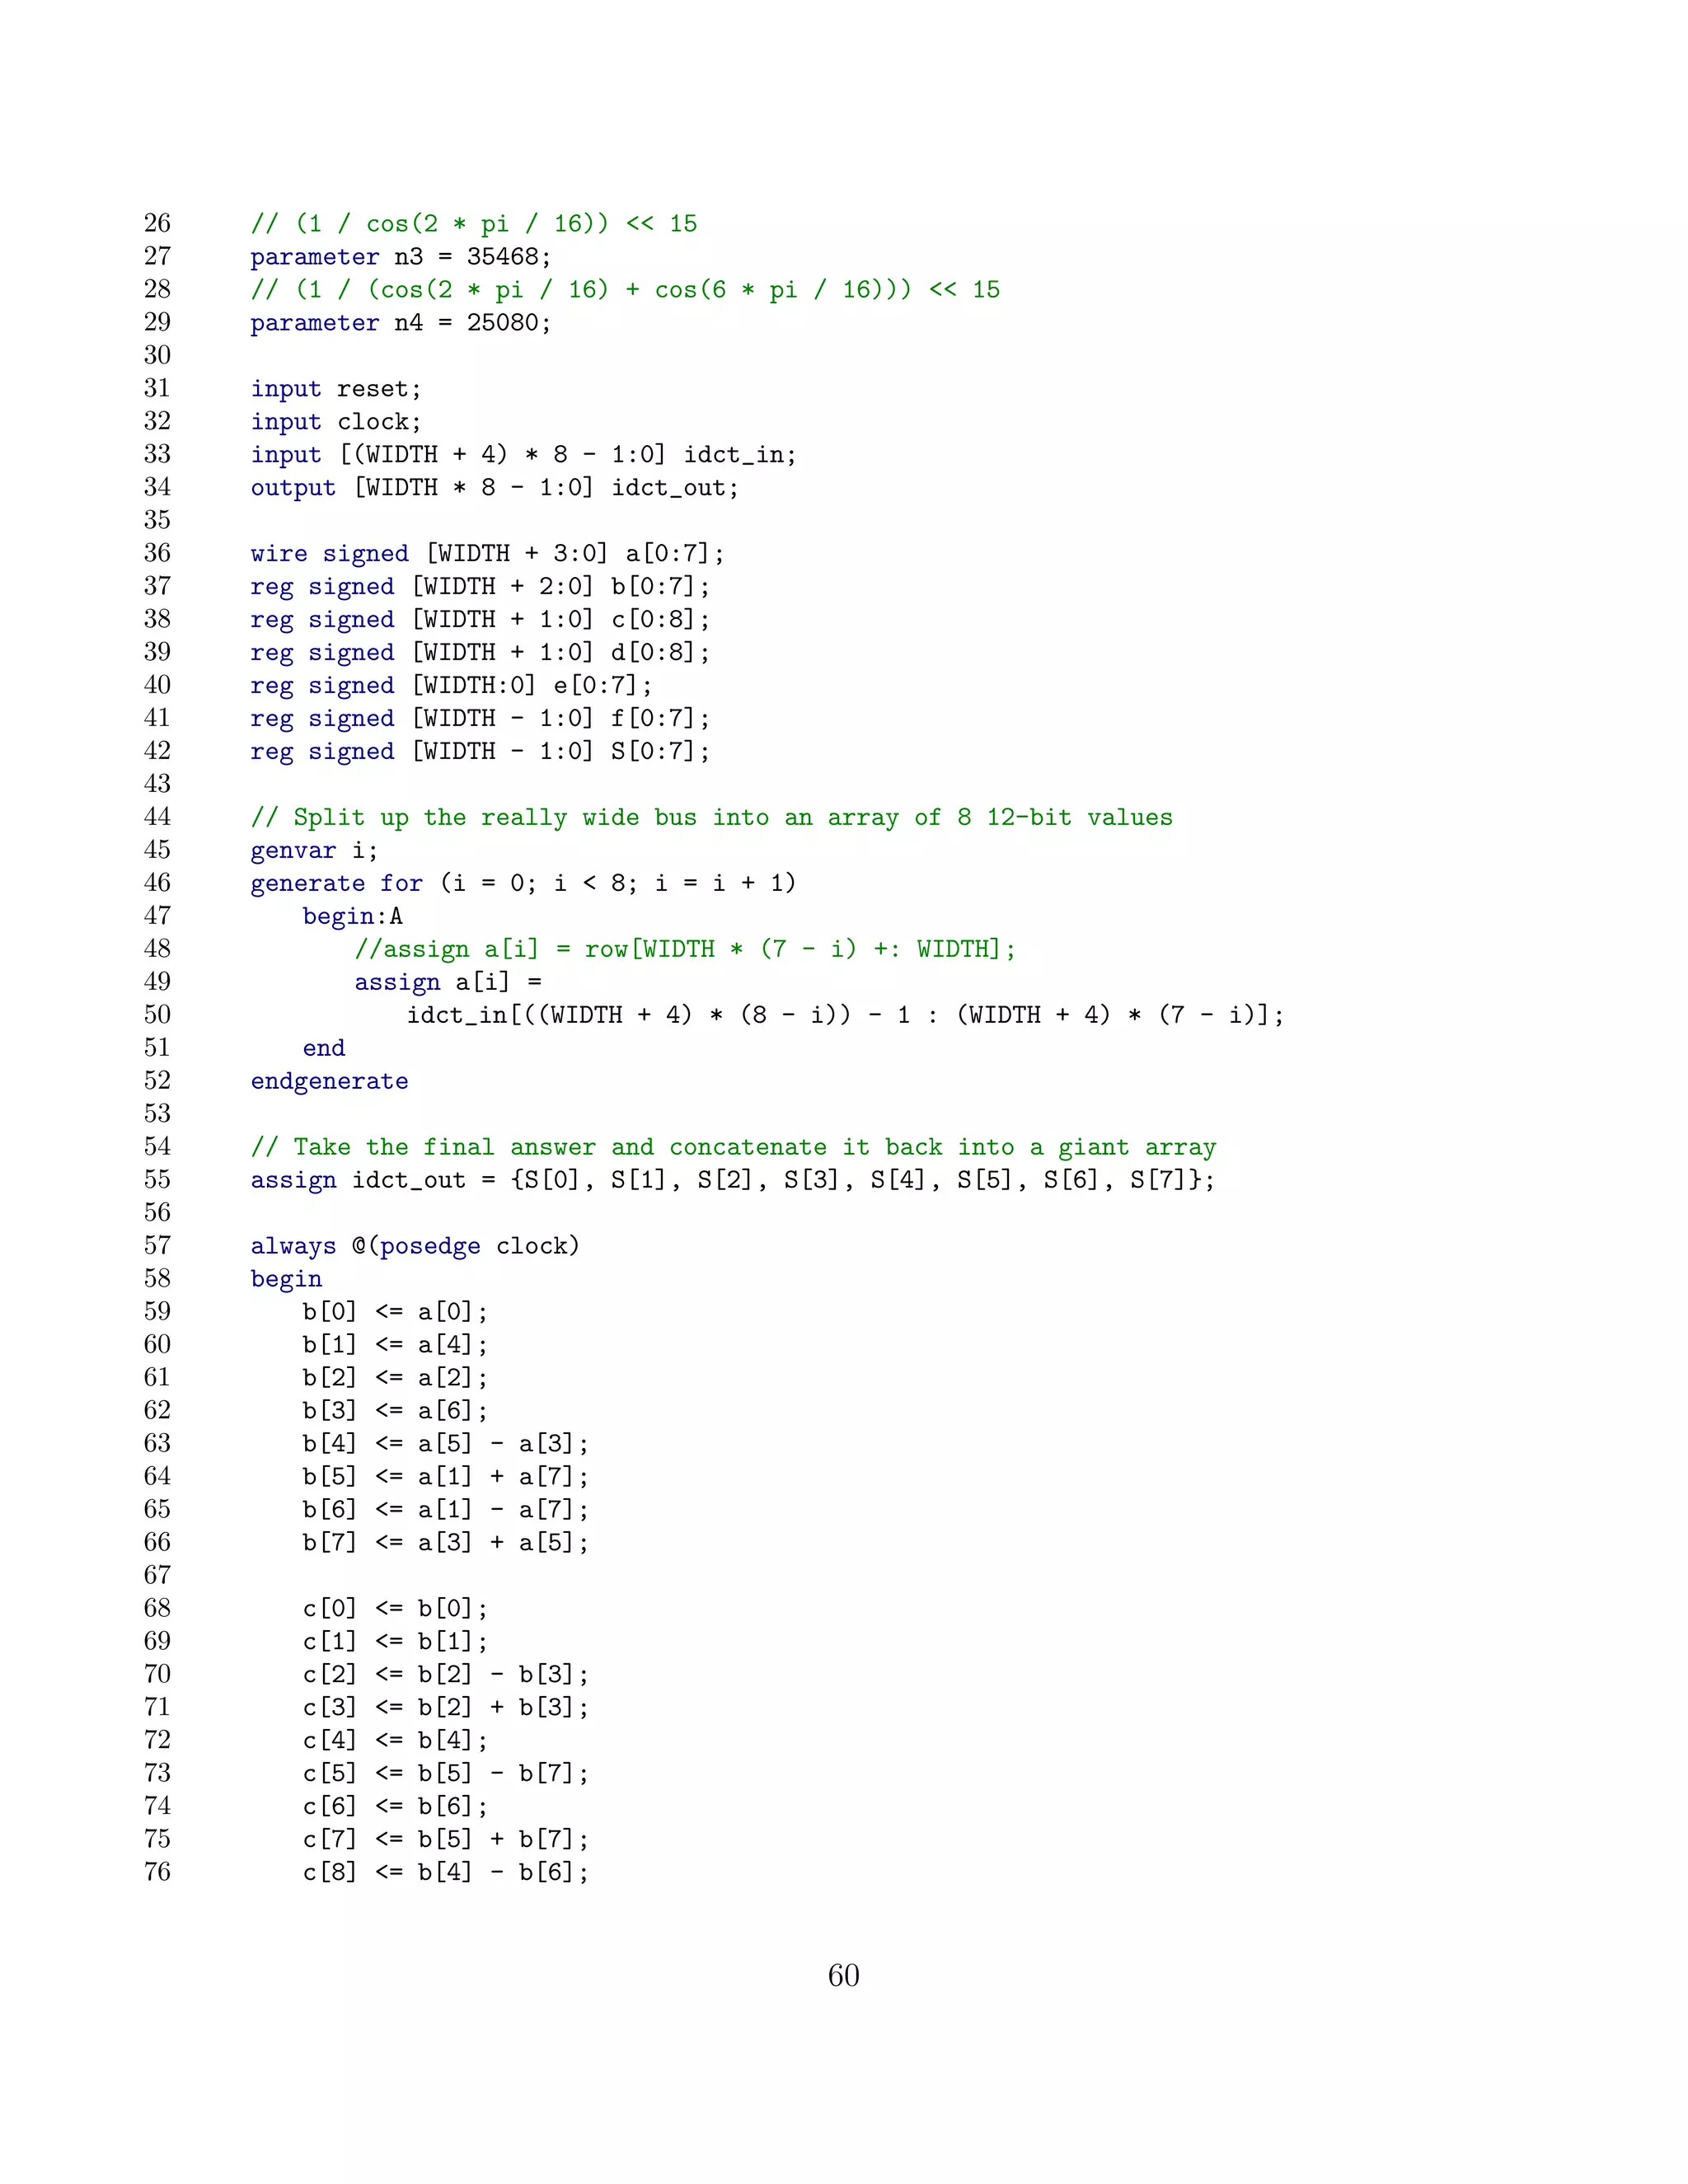
Task: Click the line 'b[6] <= a[1] - a[7];'
Action: pos(446,1510)
